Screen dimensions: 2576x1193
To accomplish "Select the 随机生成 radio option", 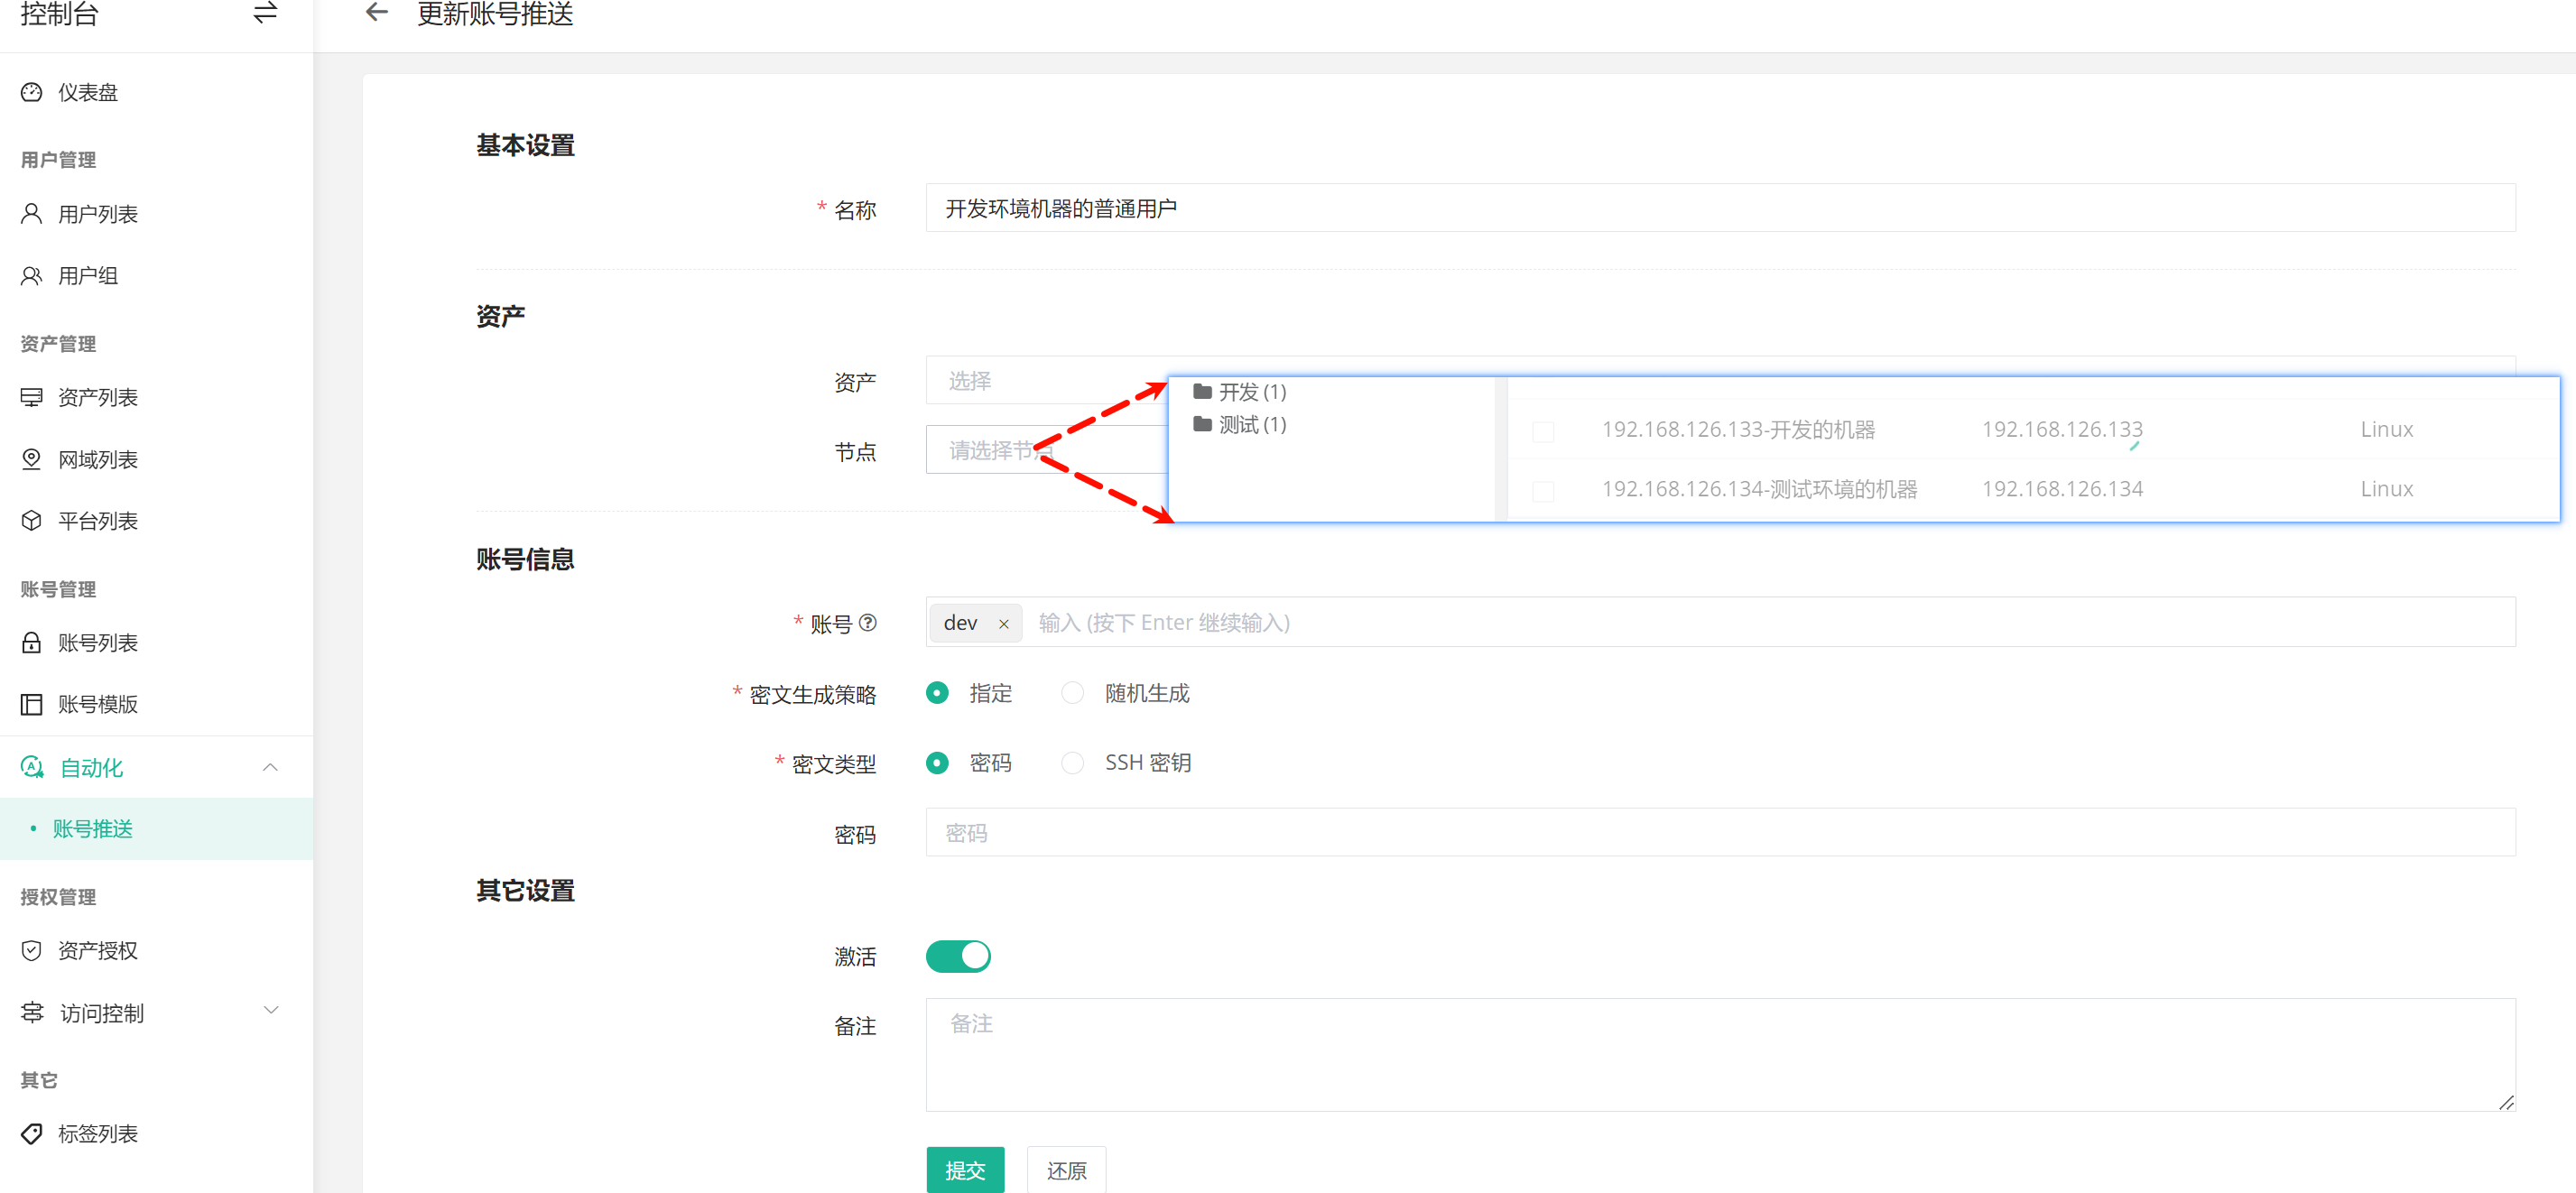I will 1072,693.
